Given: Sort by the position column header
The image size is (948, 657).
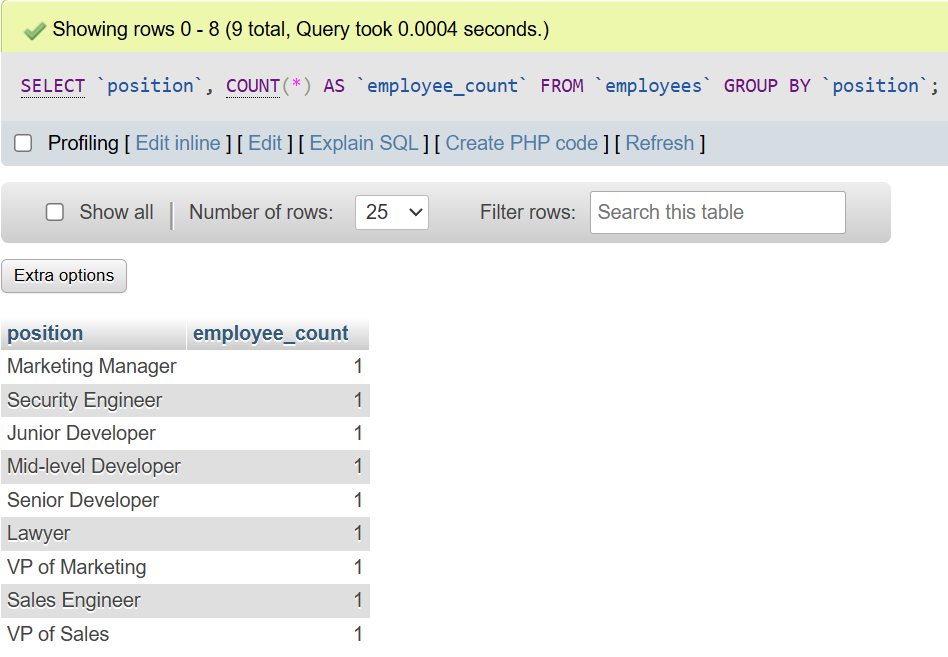Looking at the screenshot, I should (x=45, y=333).
